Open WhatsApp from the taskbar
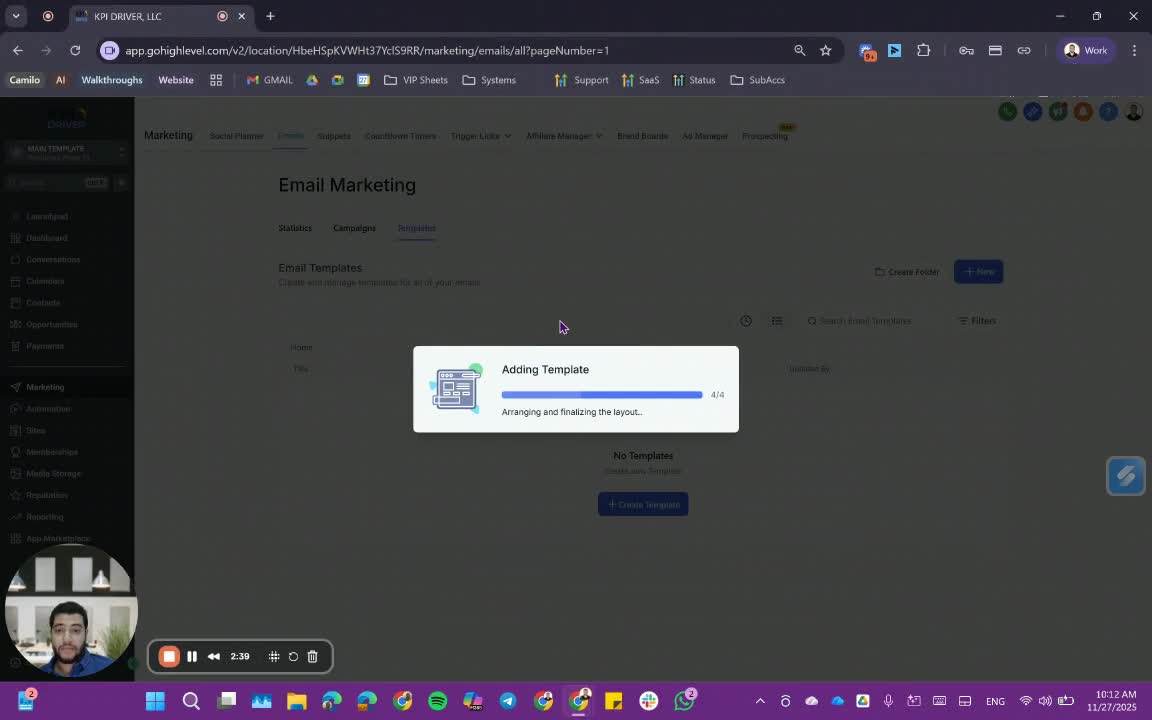The image size is (1152, 720). click(x=684, y=701)
